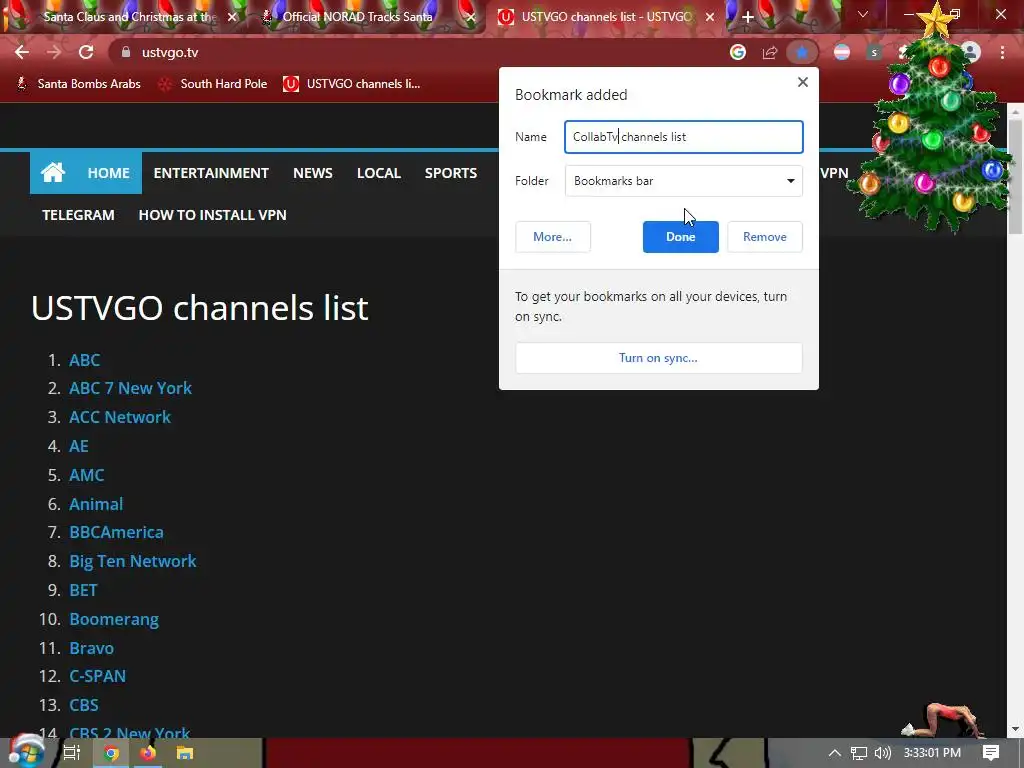Share this page via share icon
1024x768 pixels.
tap(770, 52)
